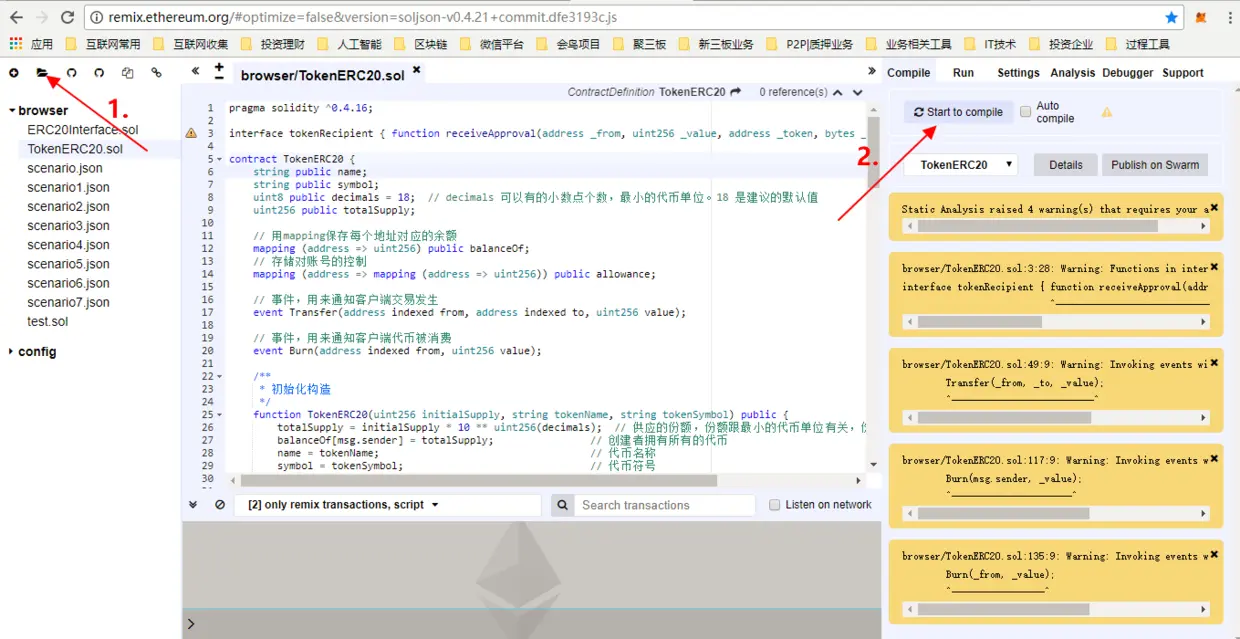Toggle the terminal with double-down chevron

(193, 505)
